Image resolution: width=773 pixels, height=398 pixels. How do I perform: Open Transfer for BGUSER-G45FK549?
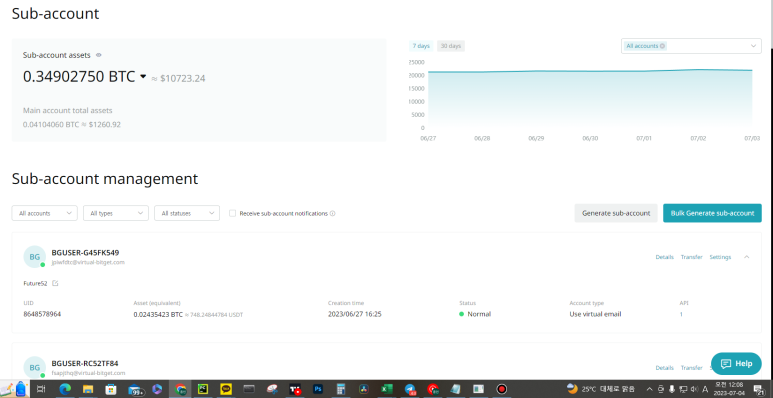691,257
